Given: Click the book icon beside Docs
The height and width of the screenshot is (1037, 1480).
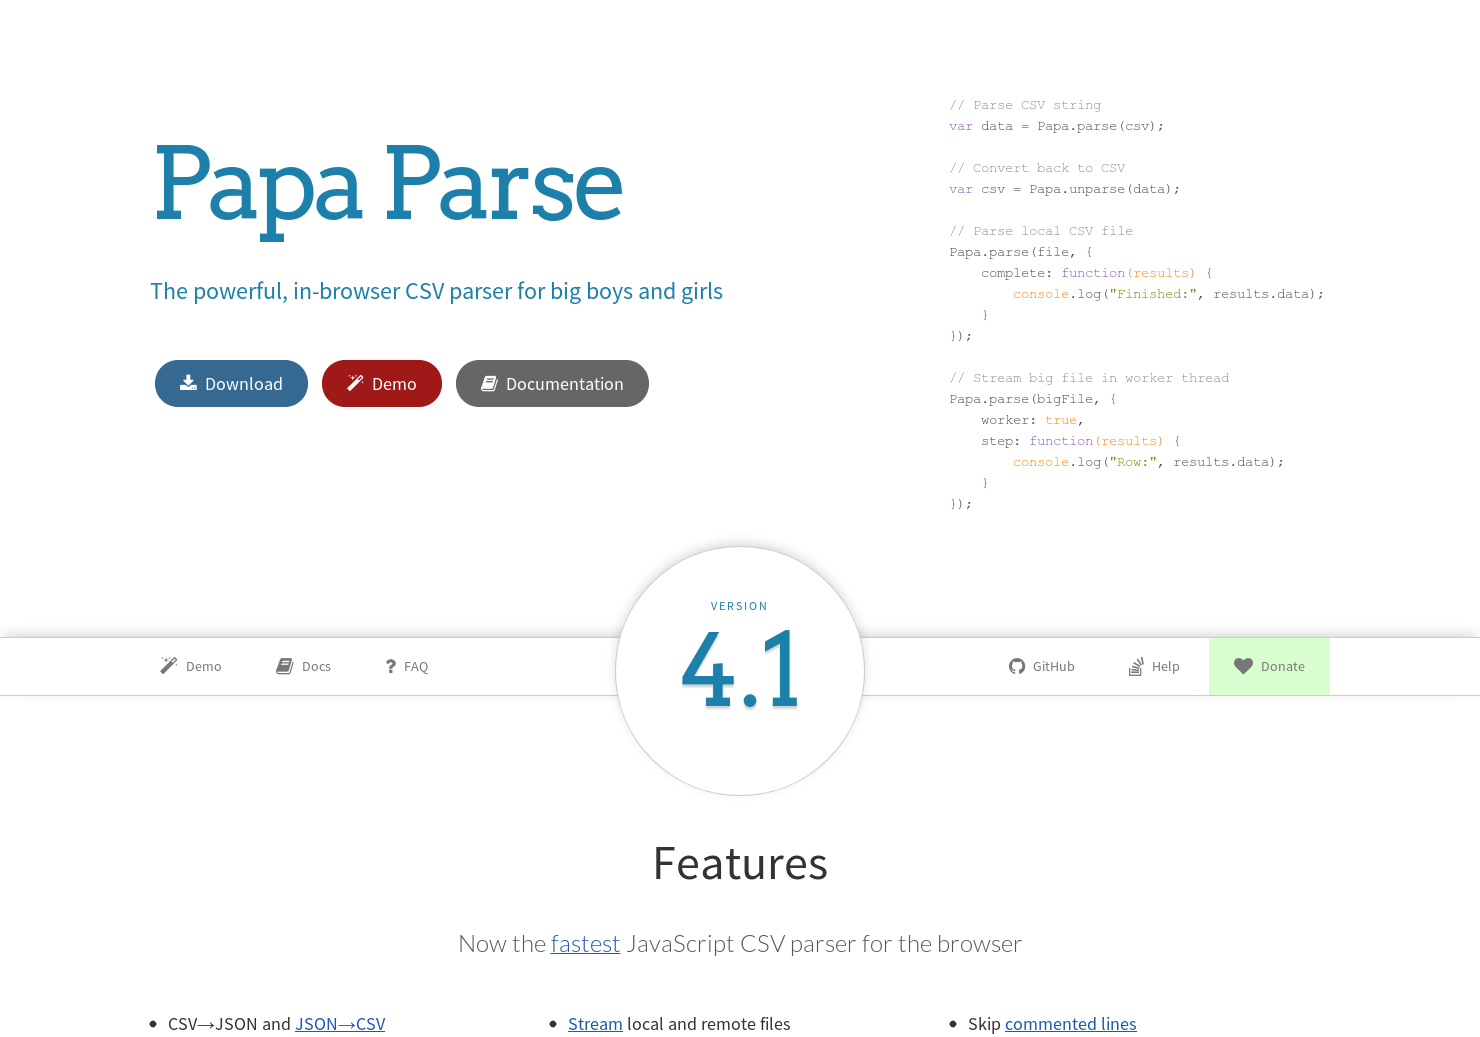Looking at the screenshot, I should (x=284, y=666).
